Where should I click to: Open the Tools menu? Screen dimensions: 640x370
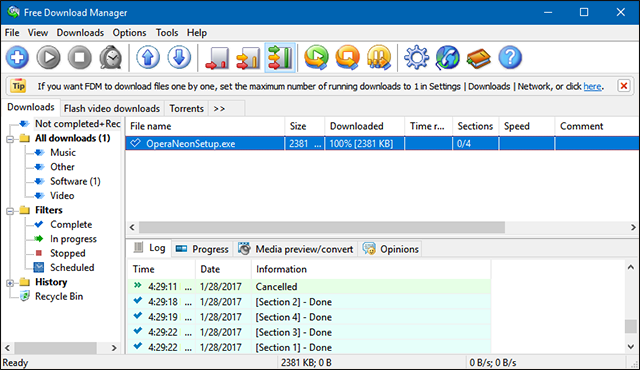click(x=167, y=33)
